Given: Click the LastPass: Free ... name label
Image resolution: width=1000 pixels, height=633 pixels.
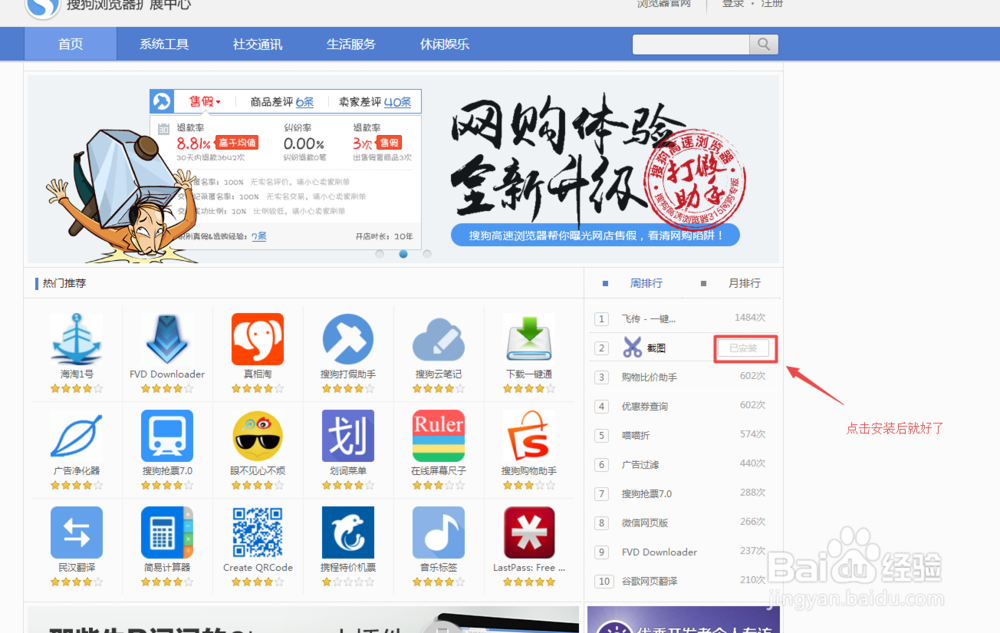Looking at the screenshot, I should click(x=529, y=567).
